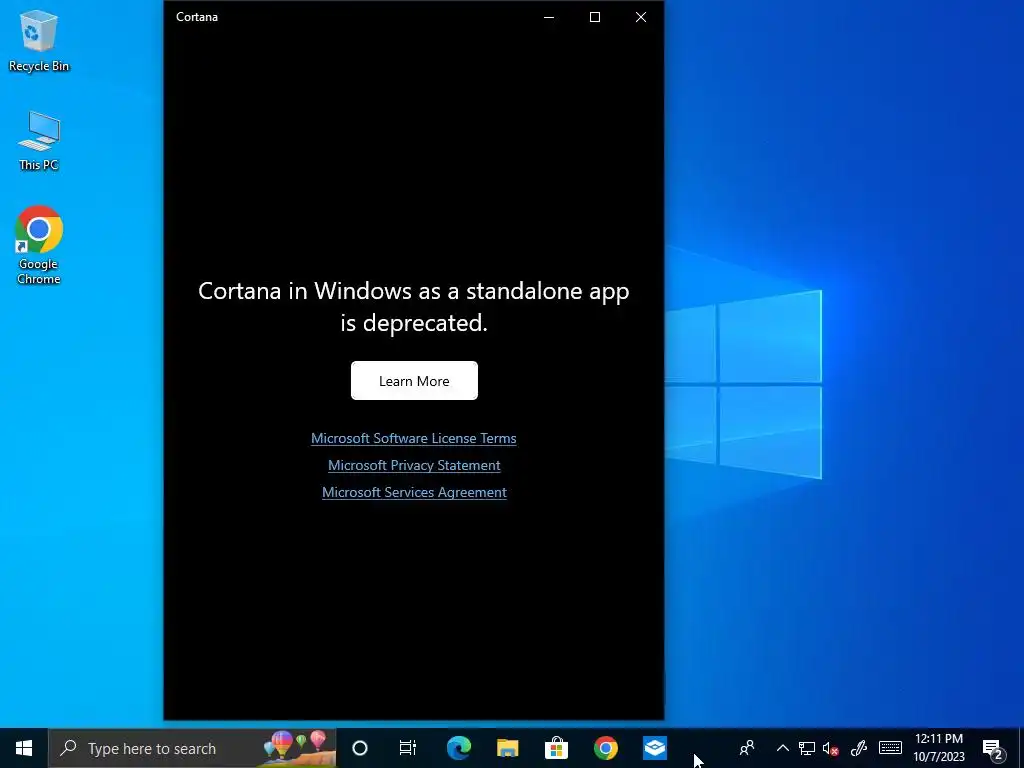Show hidden system tray icons
Screen dimensions: 1024x768
782,748
